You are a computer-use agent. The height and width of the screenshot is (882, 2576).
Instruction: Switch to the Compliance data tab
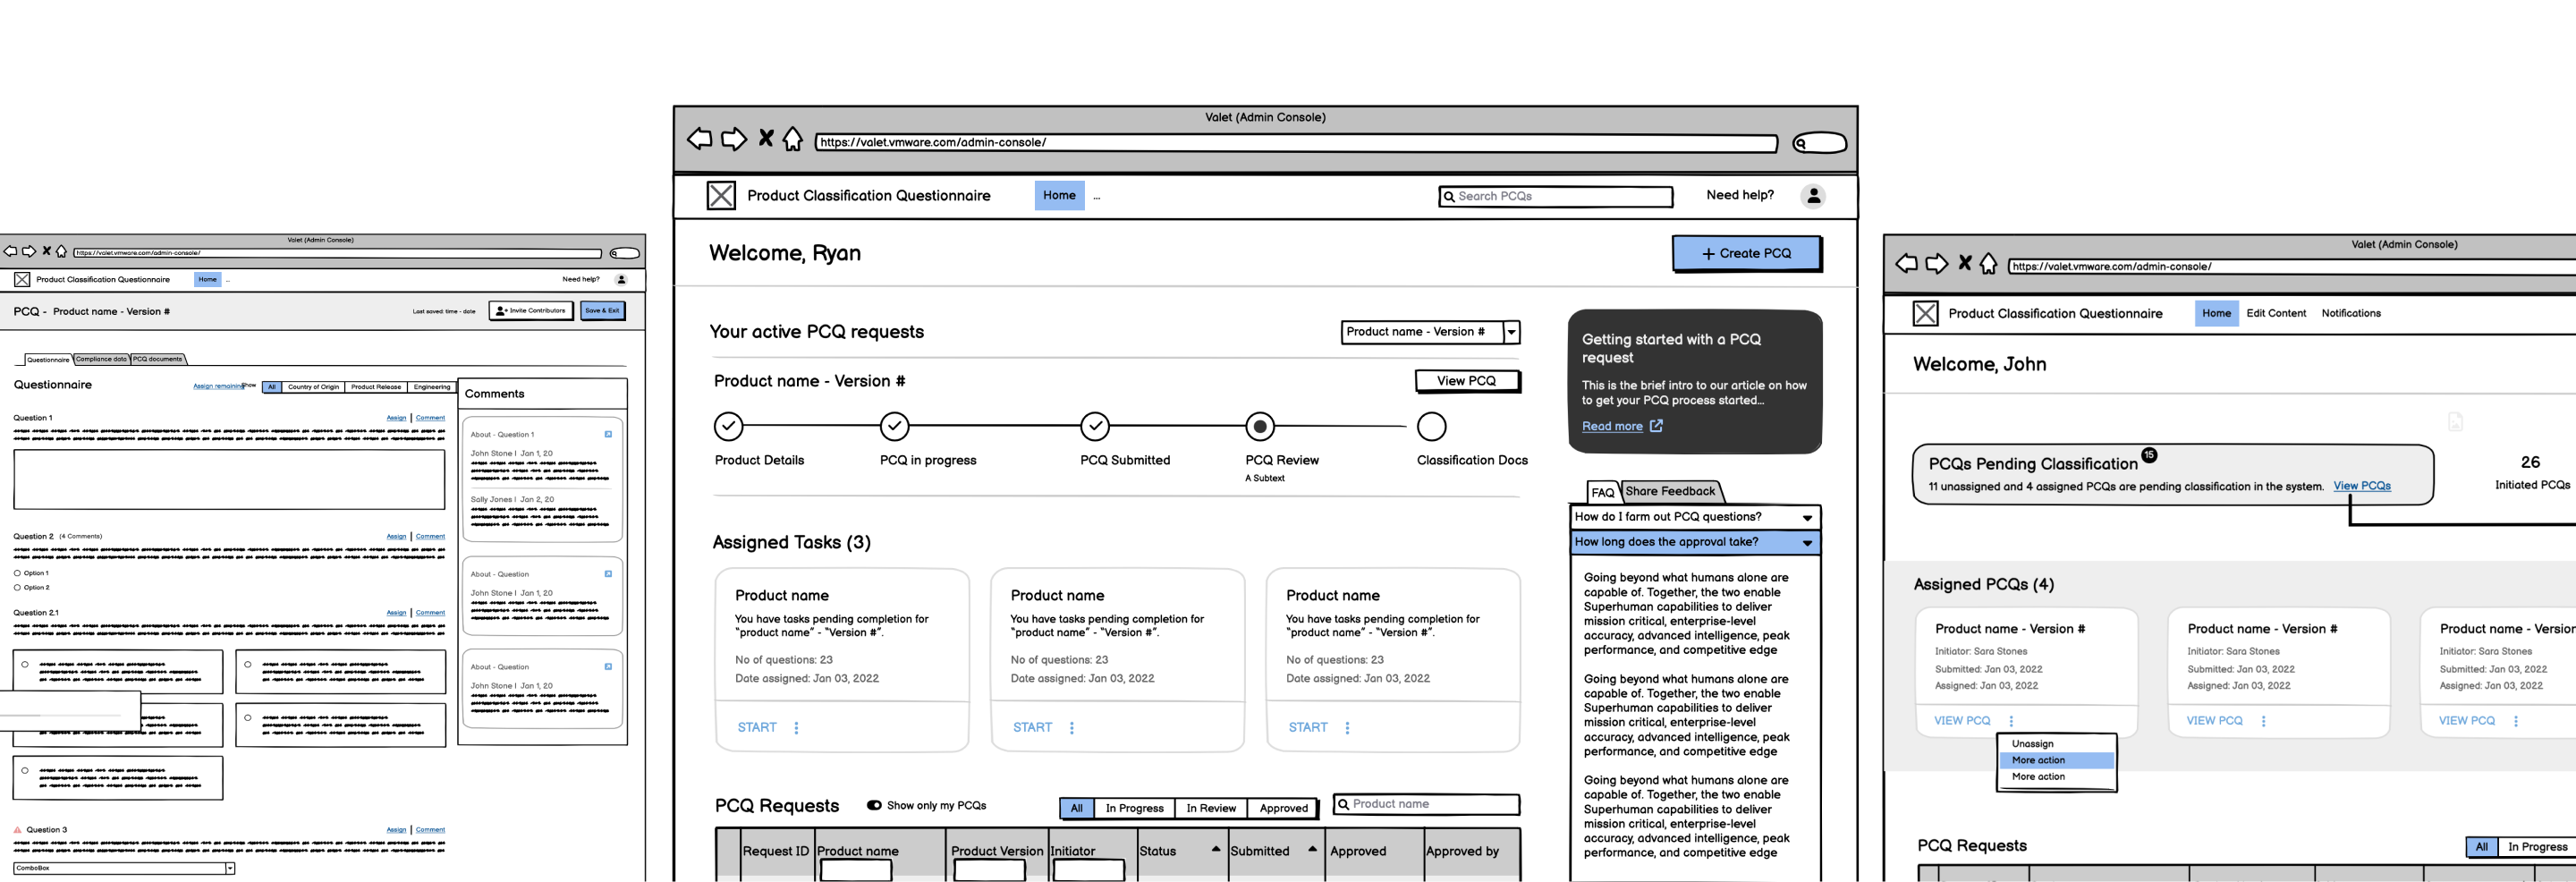(100, 359)
